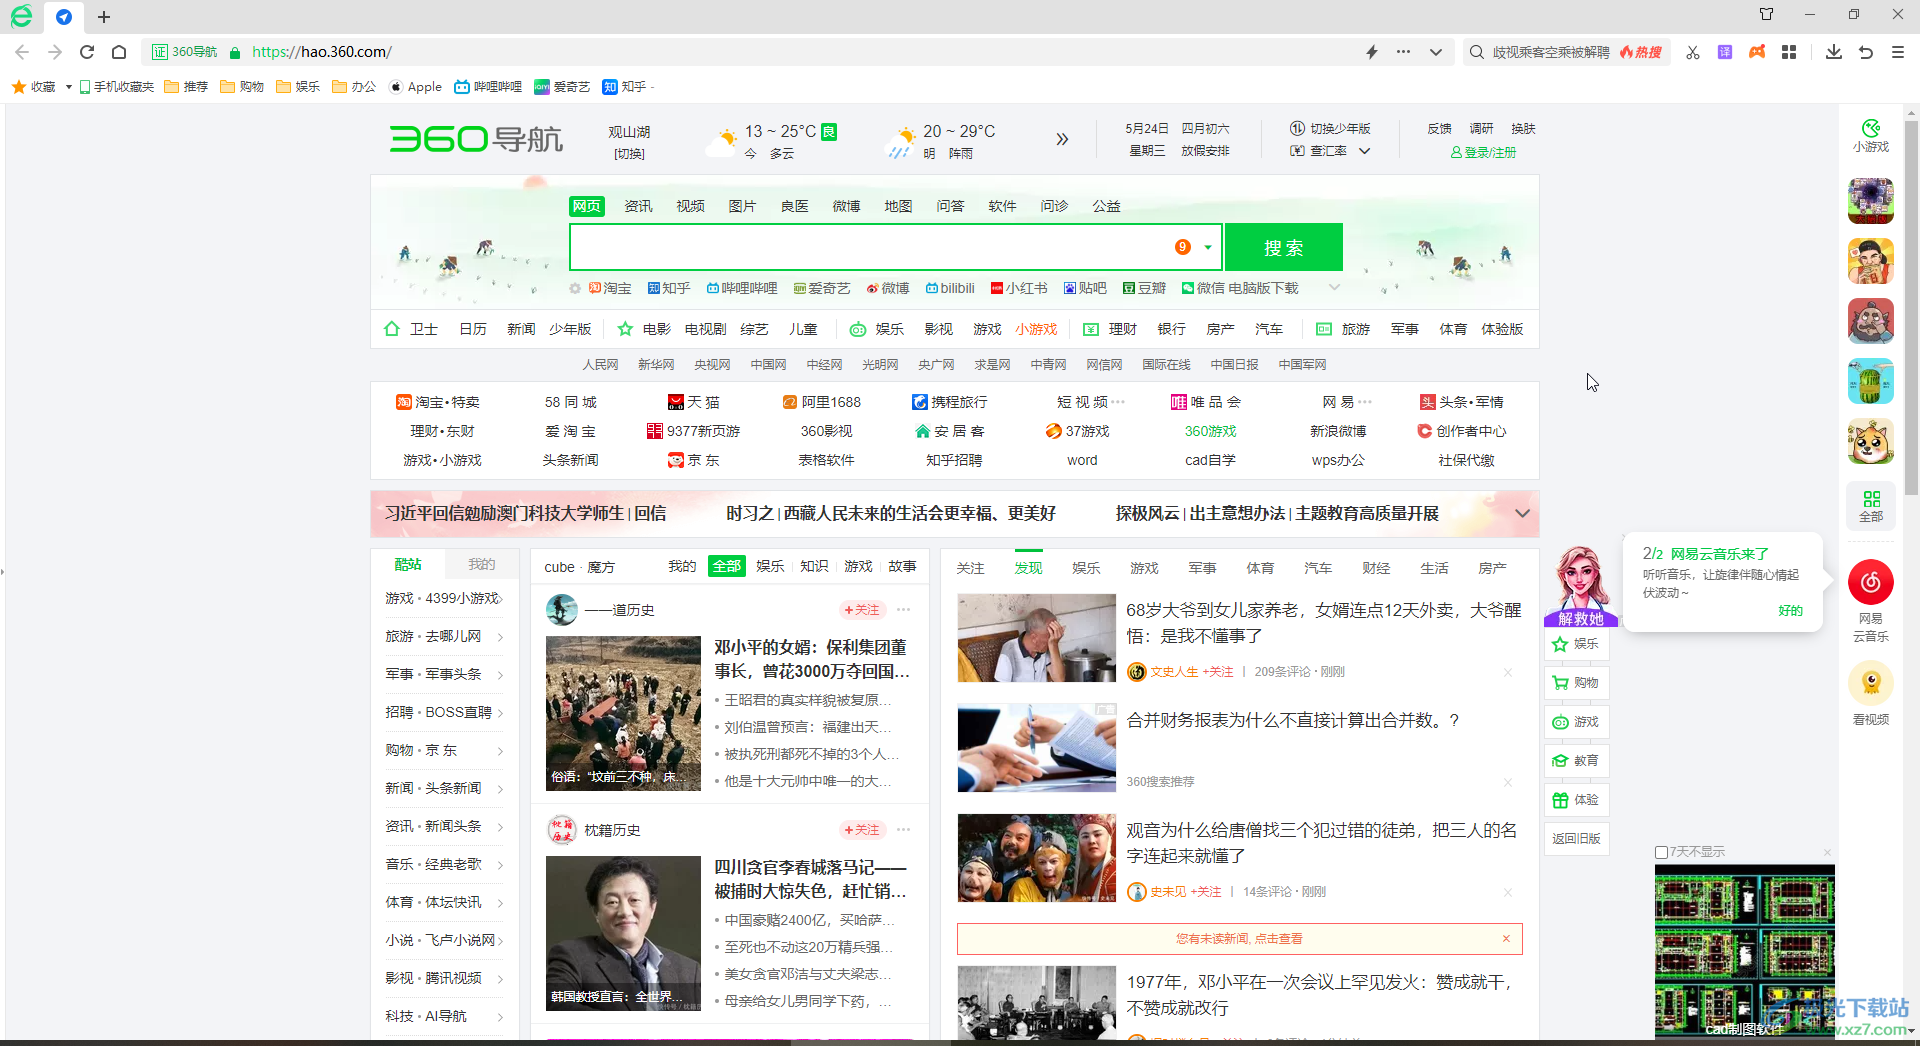Image resolution: width=1920 pixels, height=1046 pixels.
Task: Open the 哔哩哔哩 bookmark
Action: click(x=488, y=87)
